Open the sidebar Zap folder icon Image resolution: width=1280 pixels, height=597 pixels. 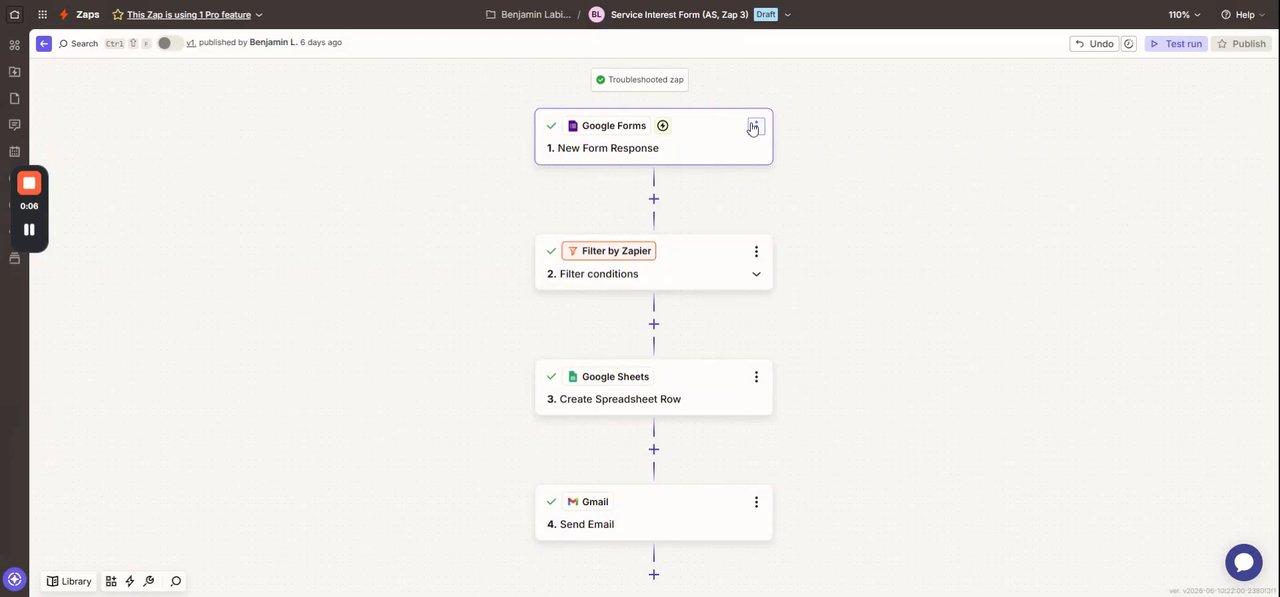pos(14,72)
